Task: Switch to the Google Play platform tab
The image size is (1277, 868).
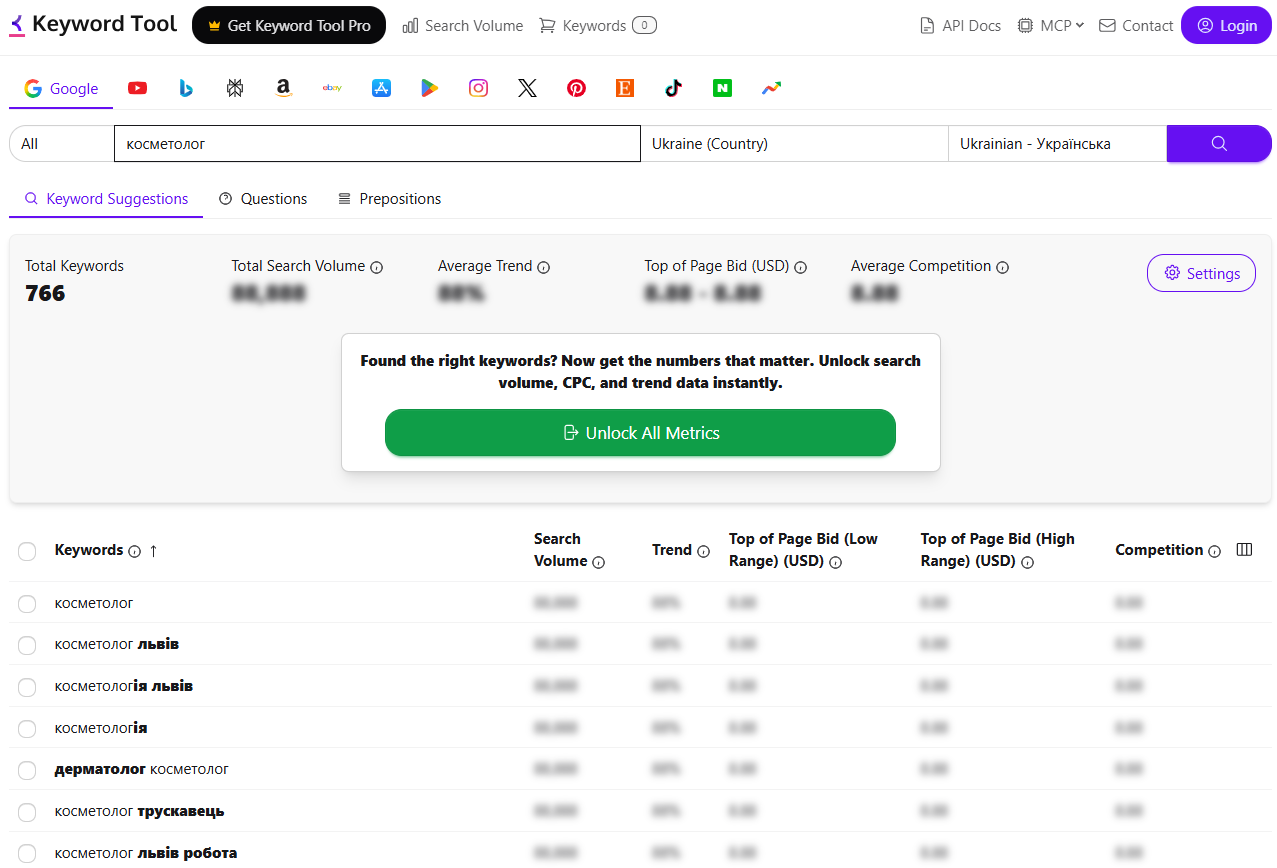Action: pyautogui.click(x=429, y=88)
